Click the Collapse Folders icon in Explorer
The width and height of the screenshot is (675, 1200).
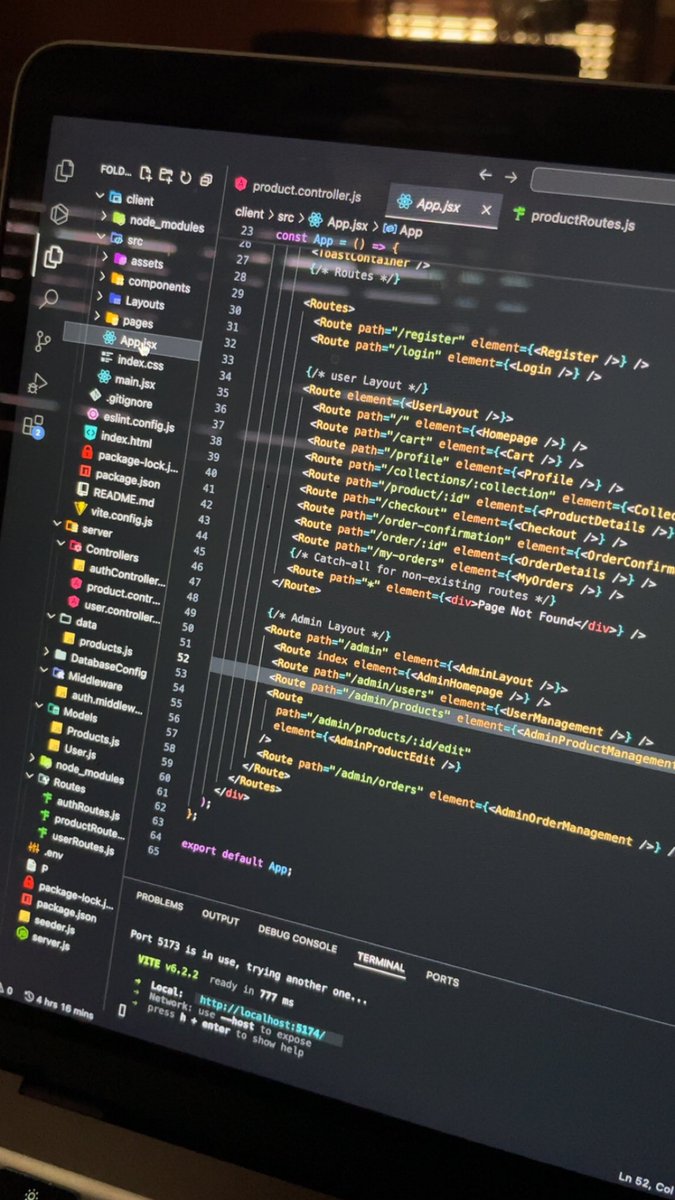[x=205, y=179]
